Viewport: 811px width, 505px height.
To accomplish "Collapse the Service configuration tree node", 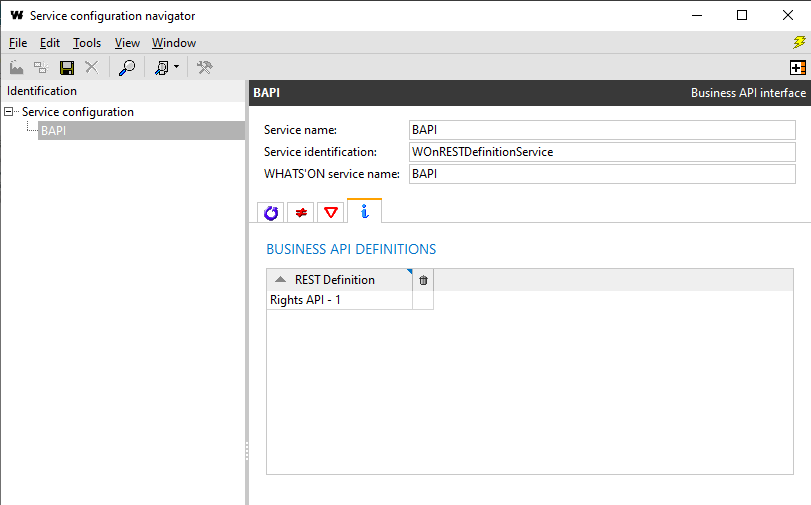I will click(x=9, y=112).
